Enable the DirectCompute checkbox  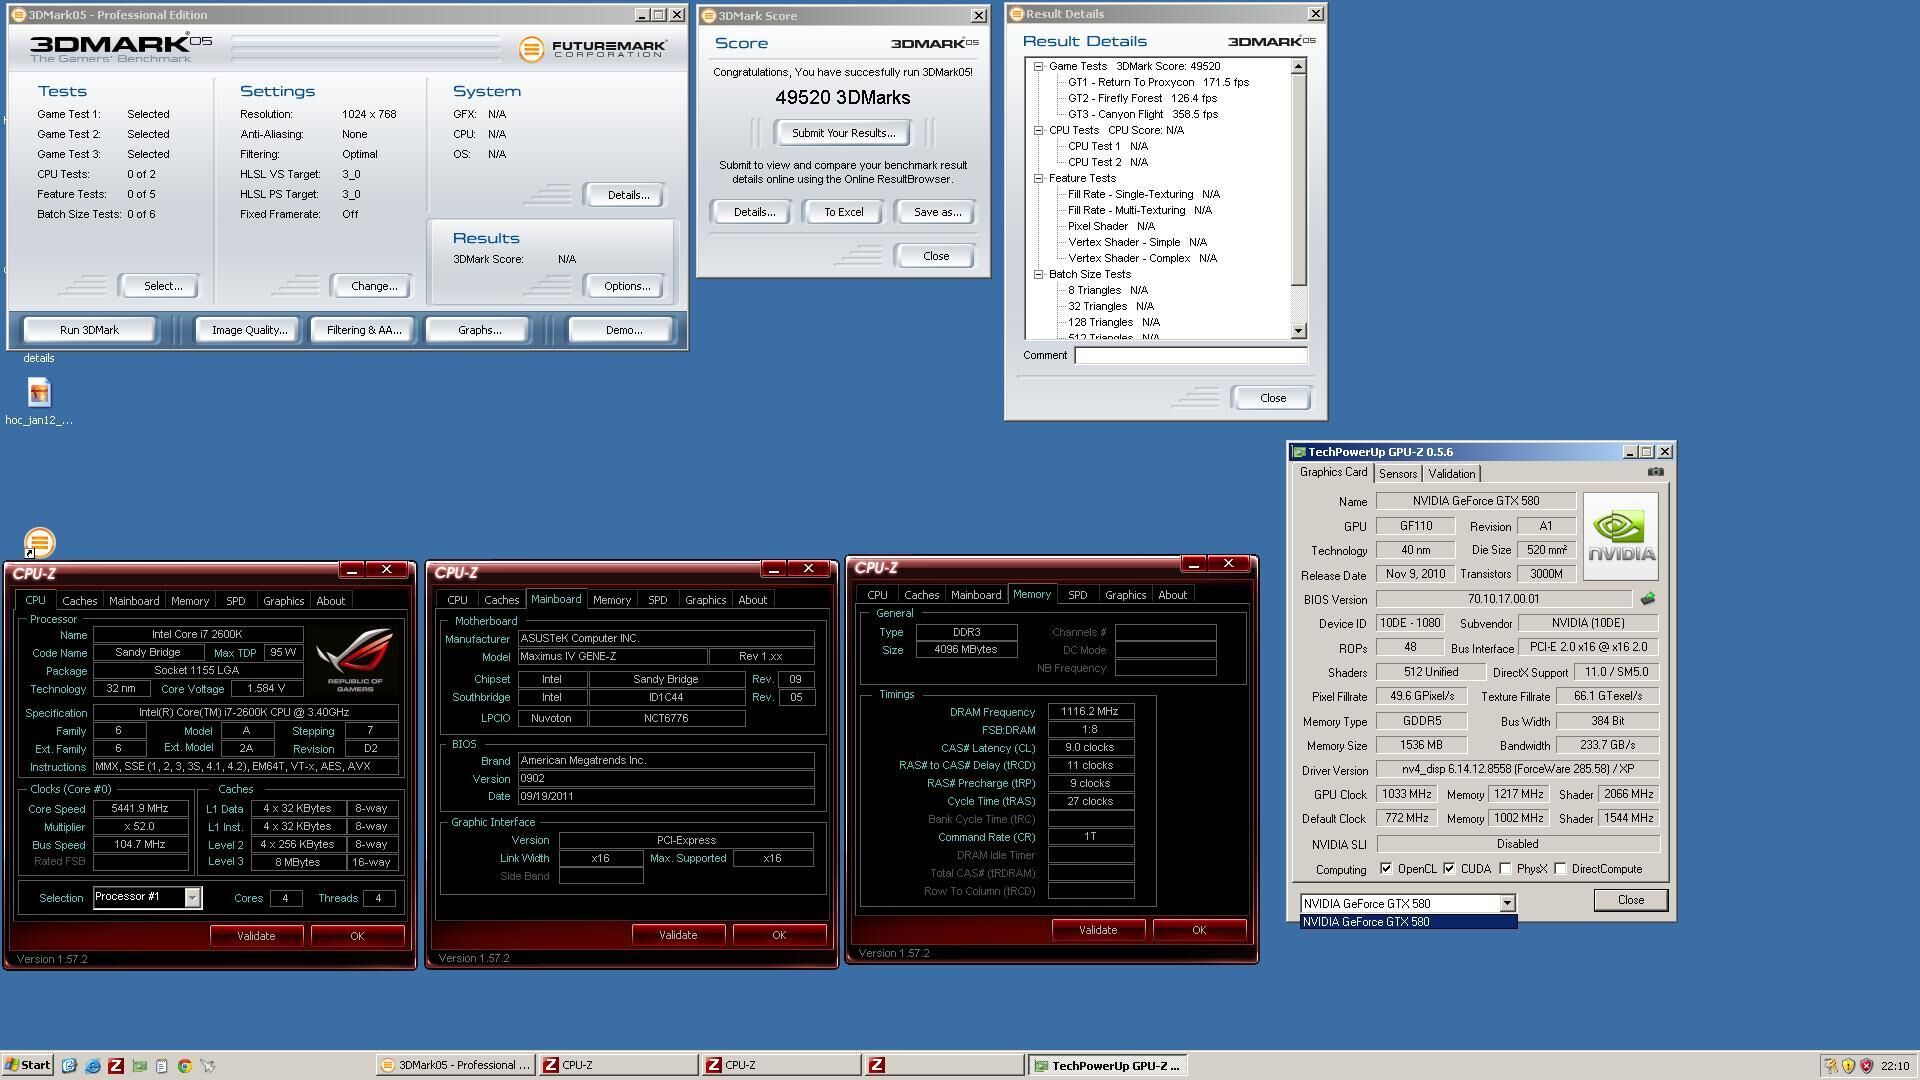coord(1560,869)
